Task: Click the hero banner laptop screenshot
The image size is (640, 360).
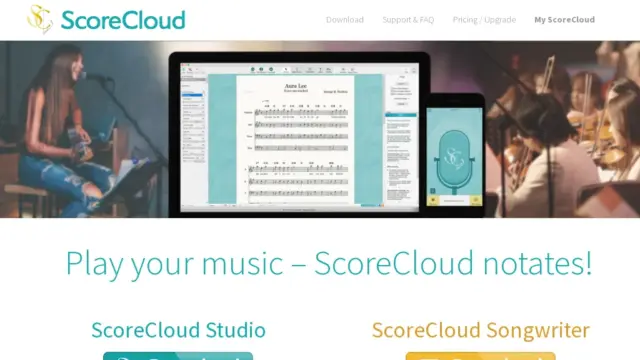Action: (299, 135)
